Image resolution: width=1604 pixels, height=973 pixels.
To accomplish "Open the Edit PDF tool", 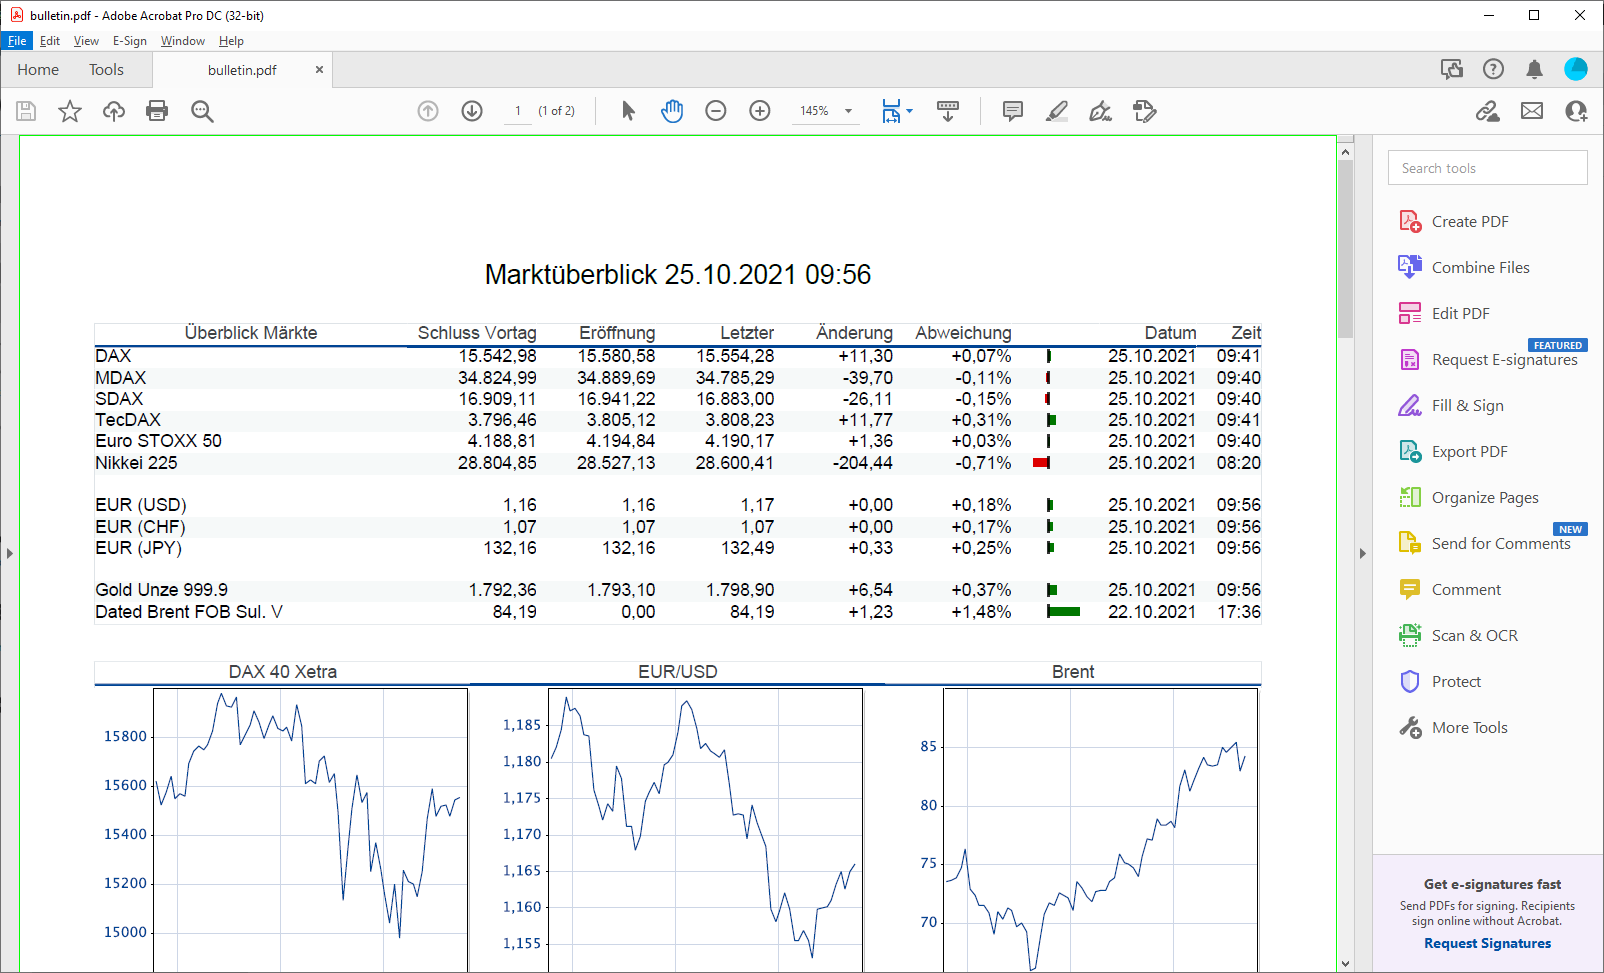I will (1460, 314).
